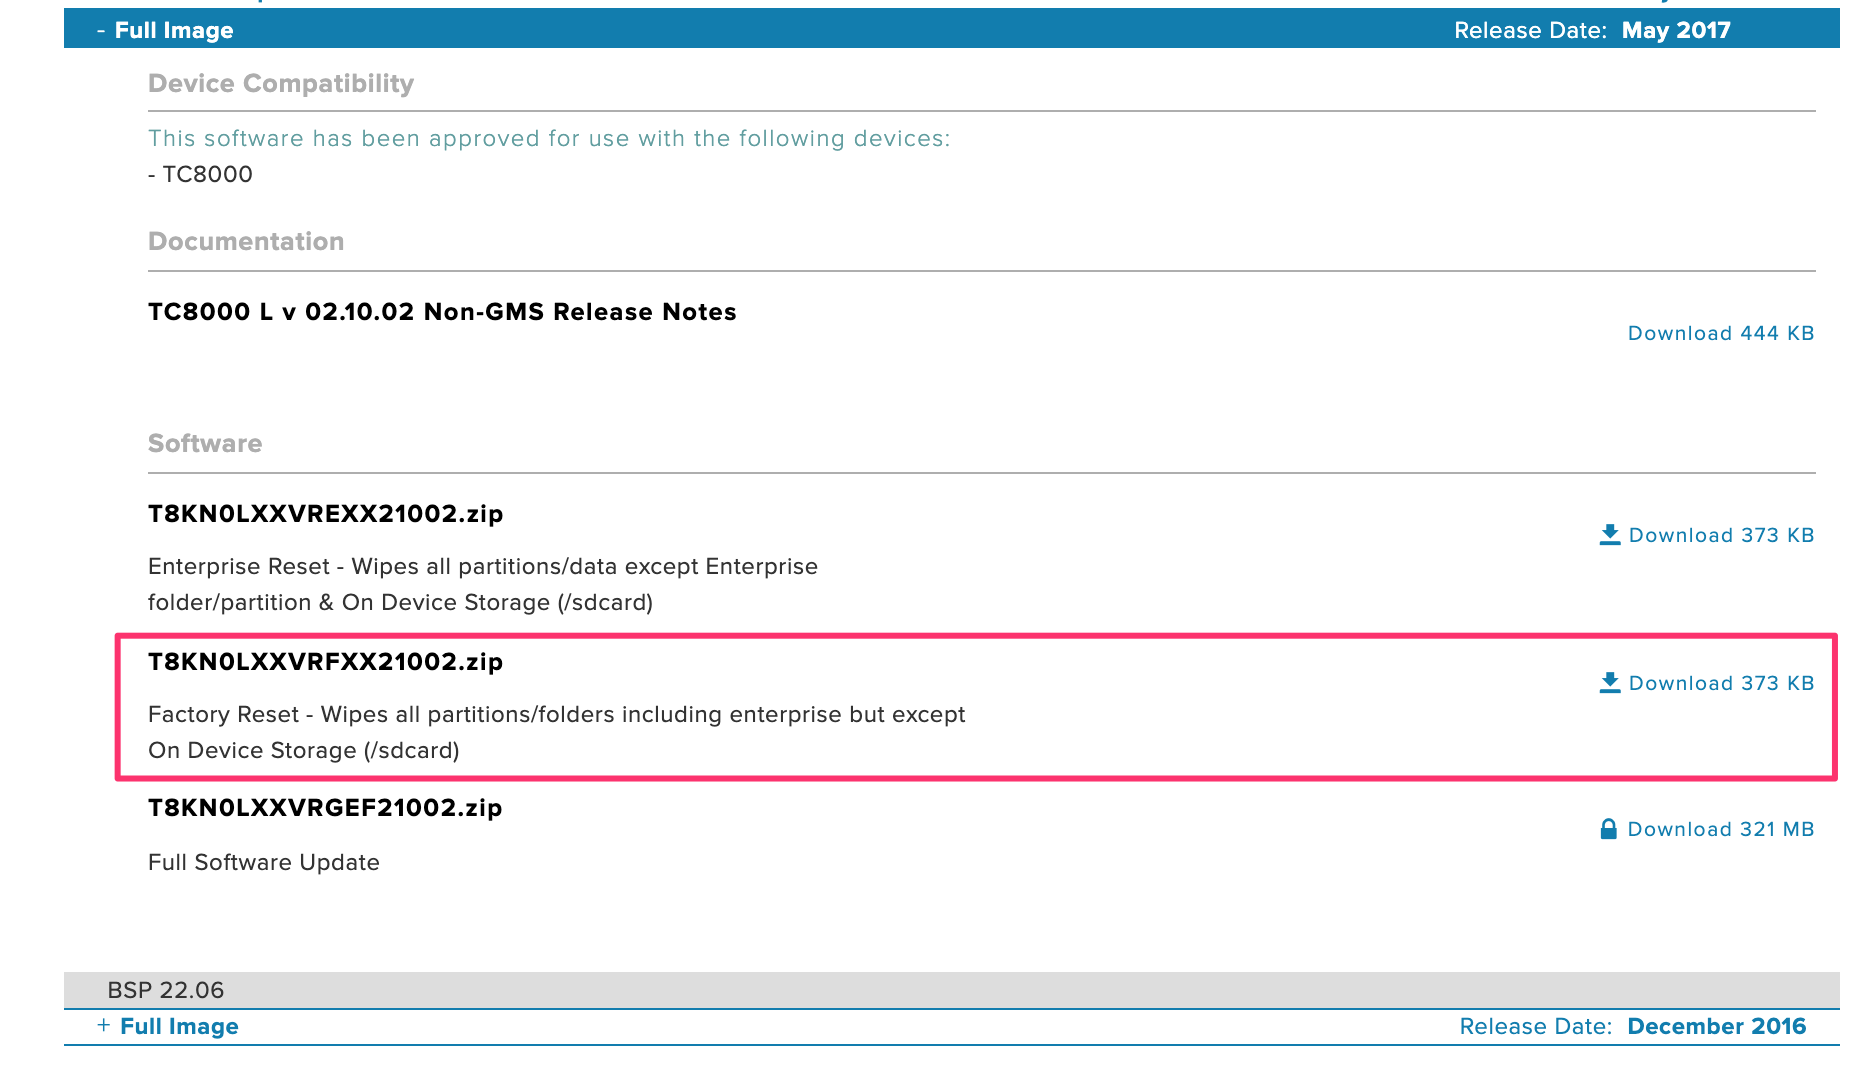Click the lock icon beside Download 321 MB

coord(1608,829)
